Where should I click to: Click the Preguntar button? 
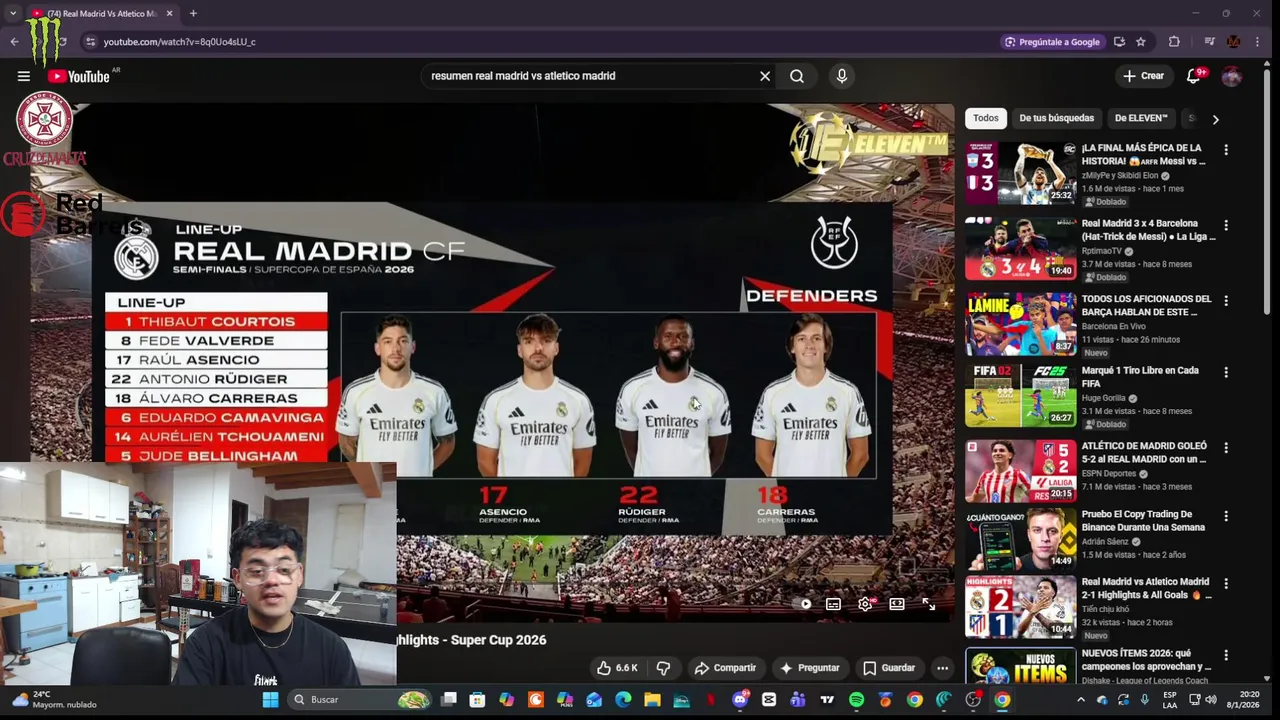[x=810, y=668]
